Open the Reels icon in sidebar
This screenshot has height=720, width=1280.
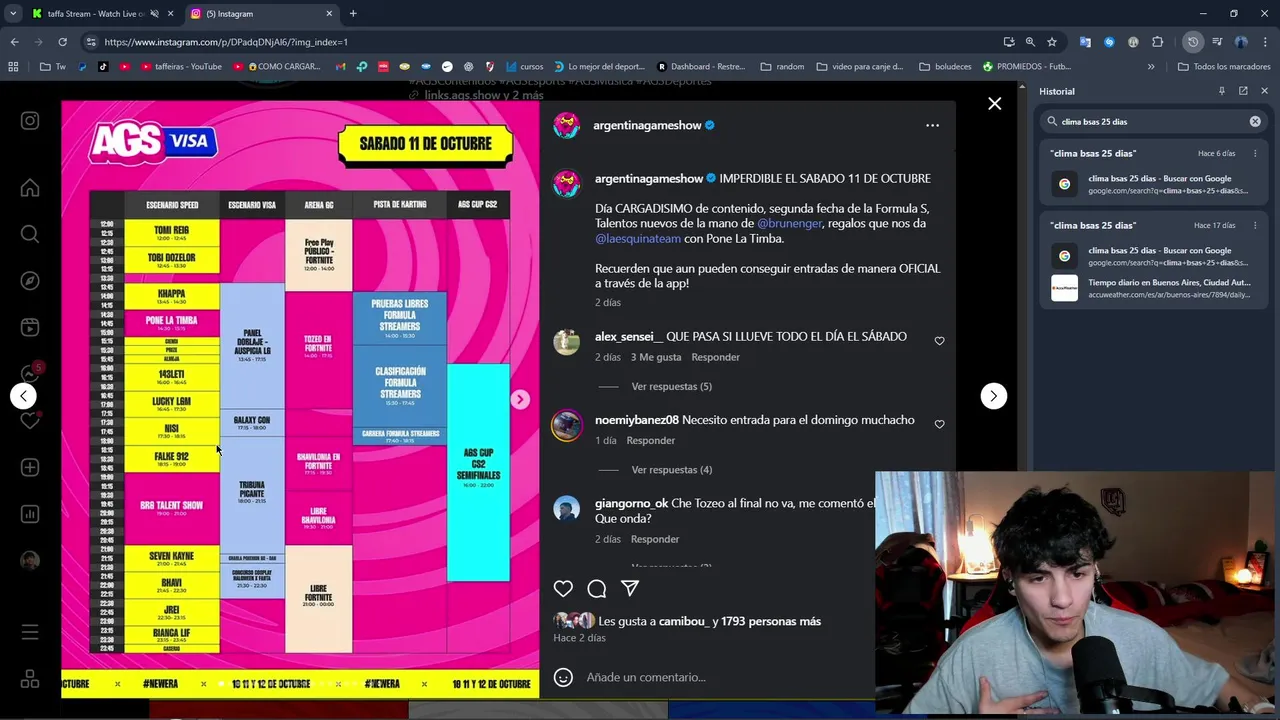pyautogui.click(x=30, y=327)
